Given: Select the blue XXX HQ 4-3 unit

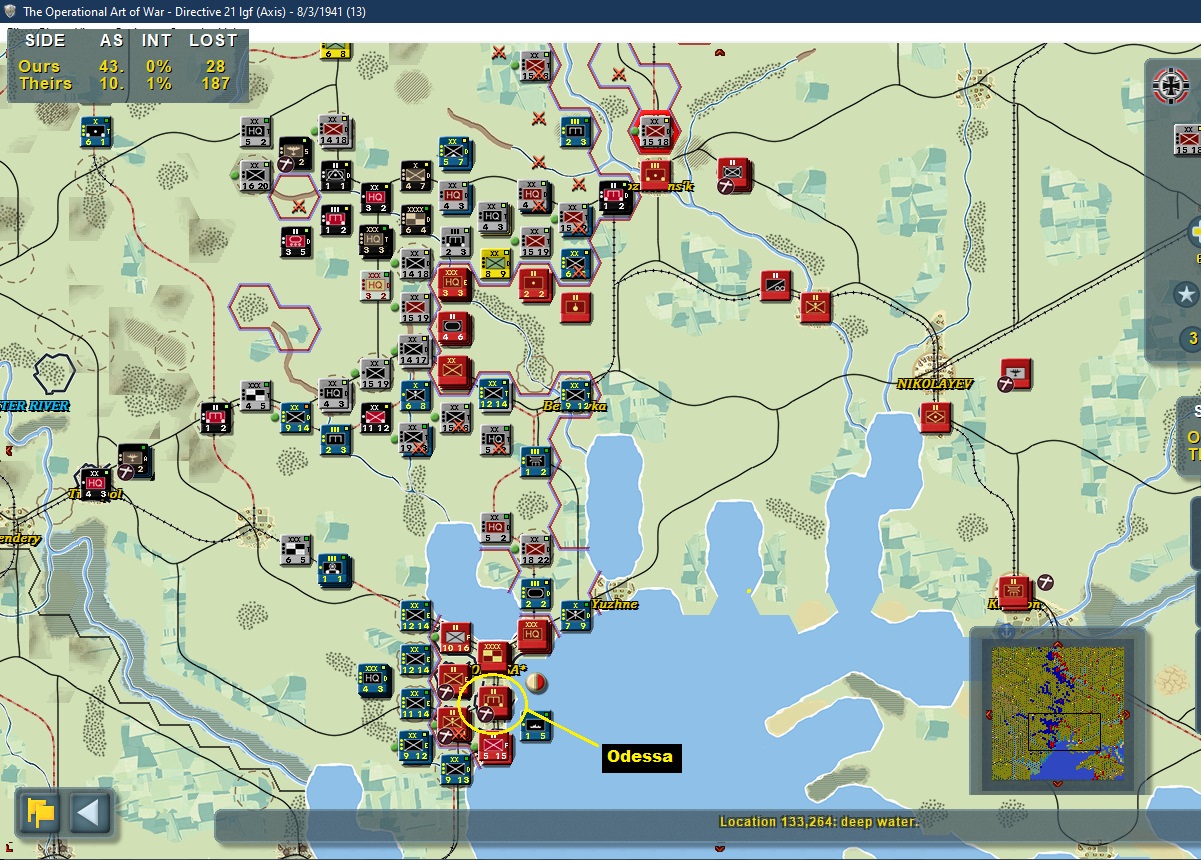Looking at the screenshot, I should [x=376, y=680].
